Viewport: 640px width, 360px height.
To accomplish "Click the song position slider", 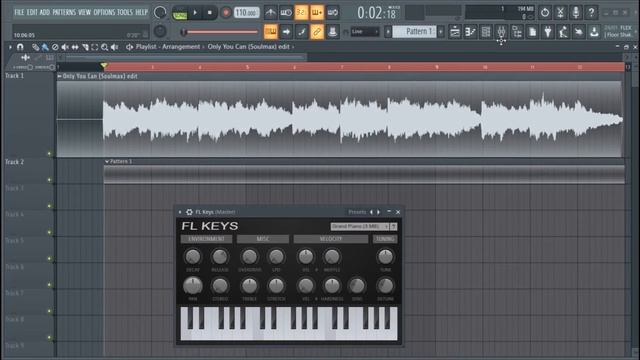I will (220, 32).
